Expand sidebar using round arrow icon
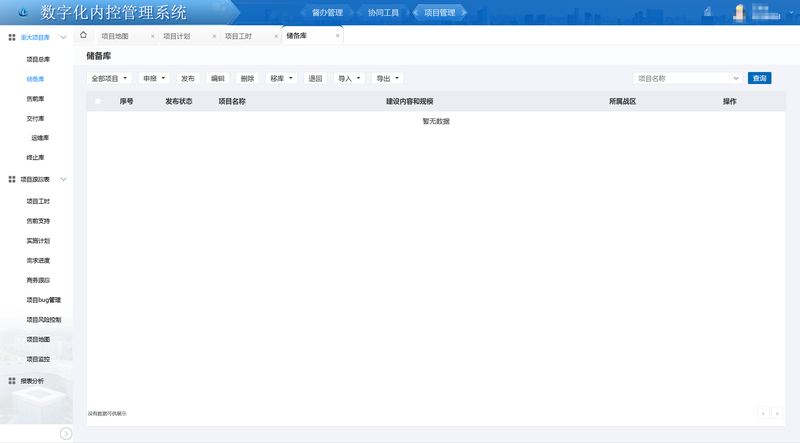This screenshot has height=443, width=800. [x=66, y=433]
